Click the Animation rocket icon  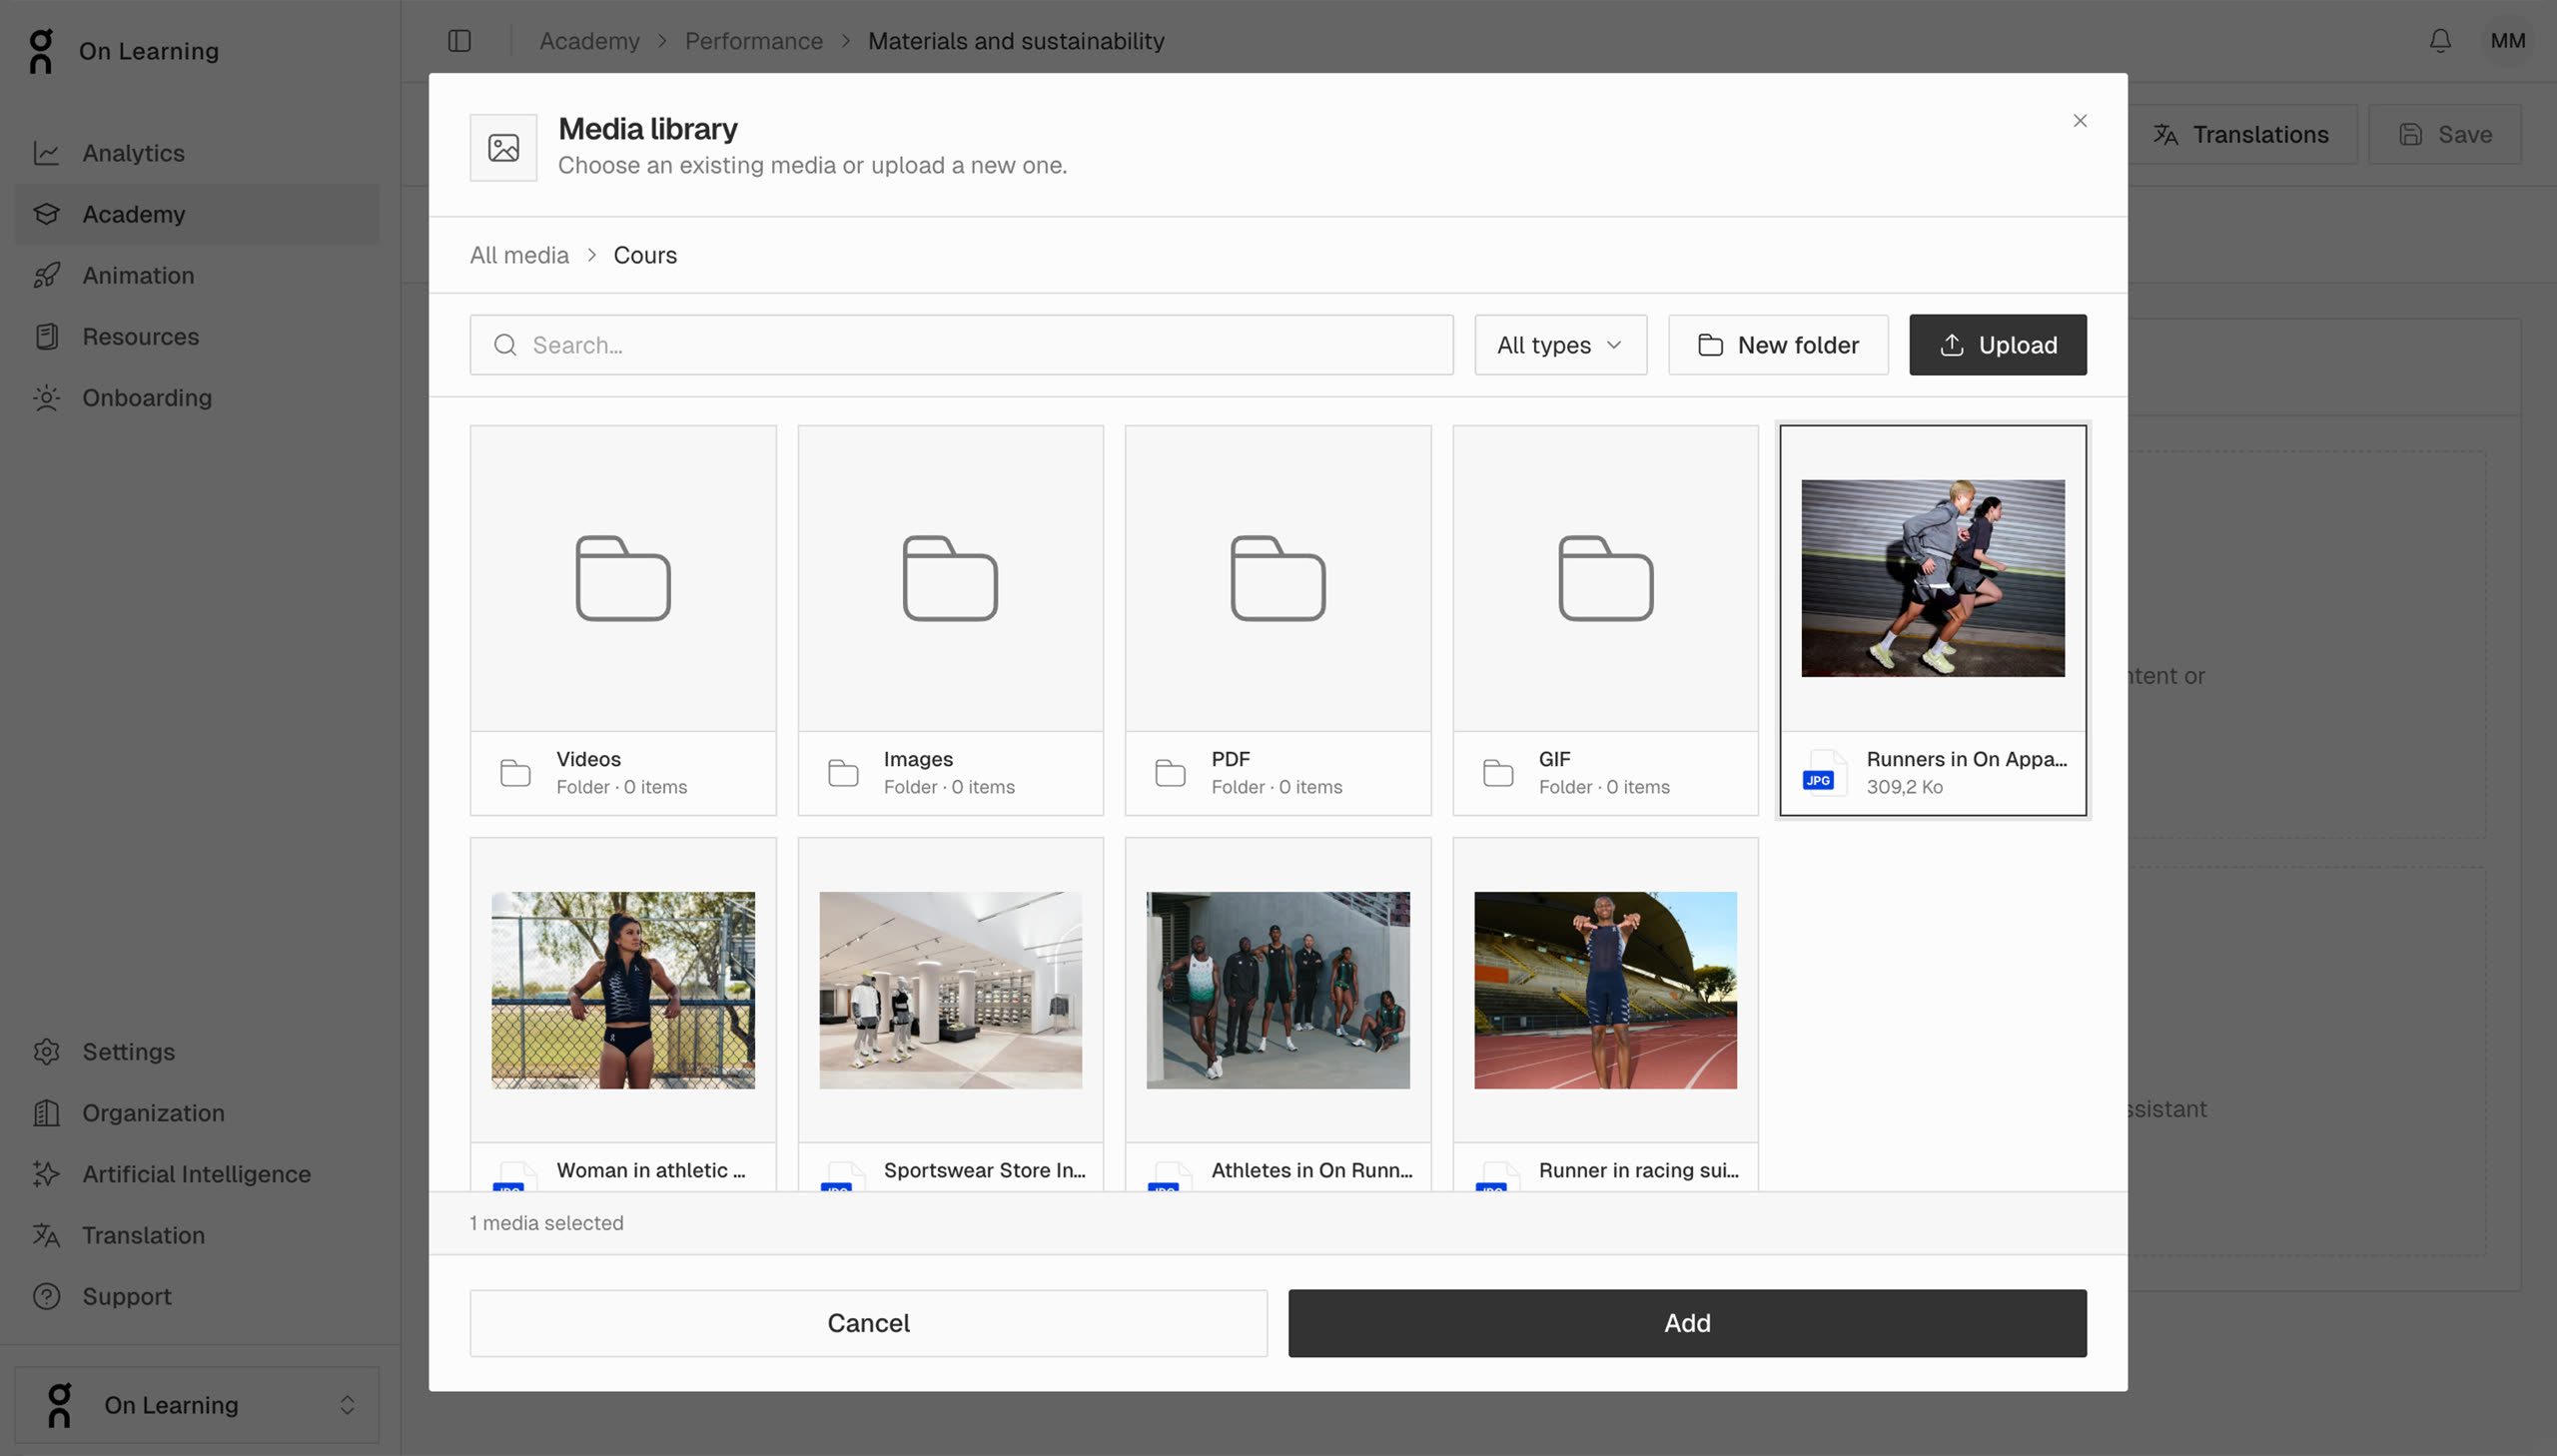46,275
